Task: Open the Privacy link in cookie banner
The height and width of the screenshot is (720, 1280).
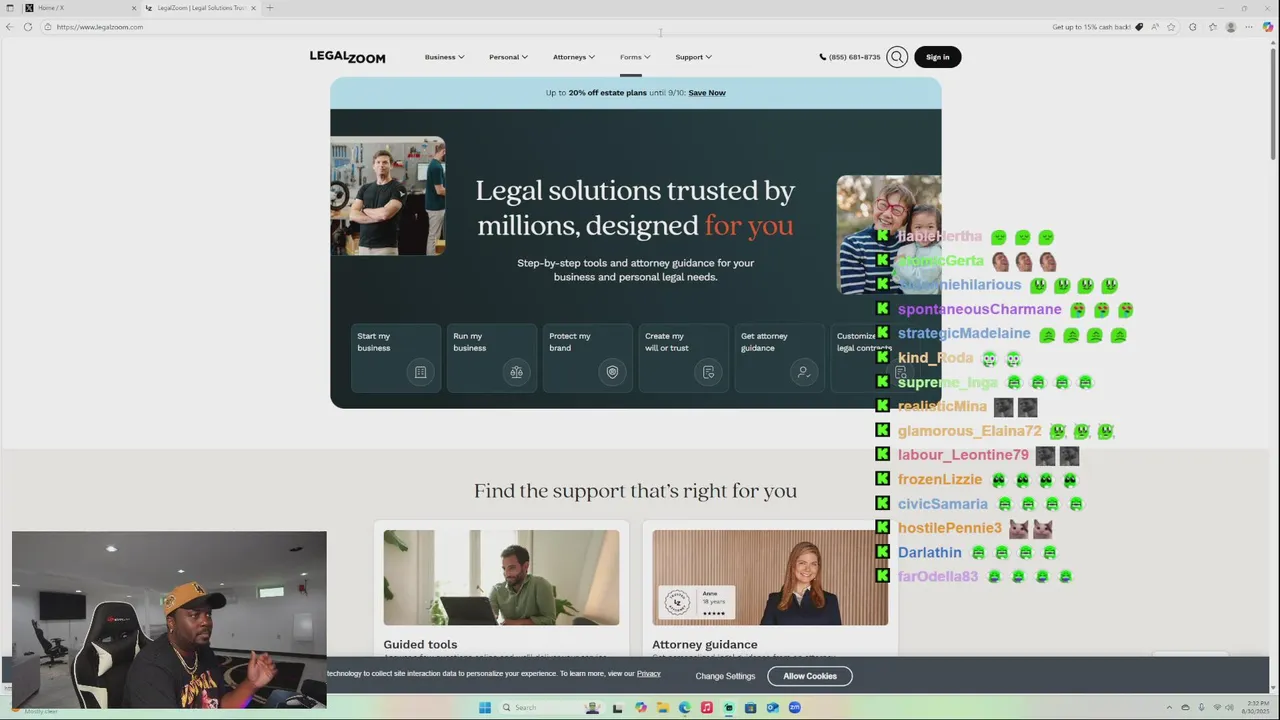Action: click(x=648, y=674)
